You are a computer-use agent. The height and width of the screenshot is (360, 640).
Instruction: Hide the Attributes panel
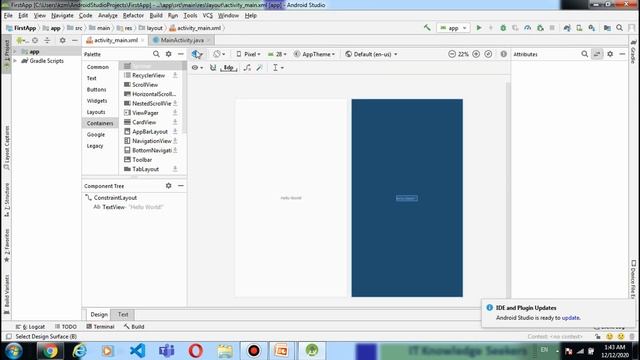pos(622,54)
